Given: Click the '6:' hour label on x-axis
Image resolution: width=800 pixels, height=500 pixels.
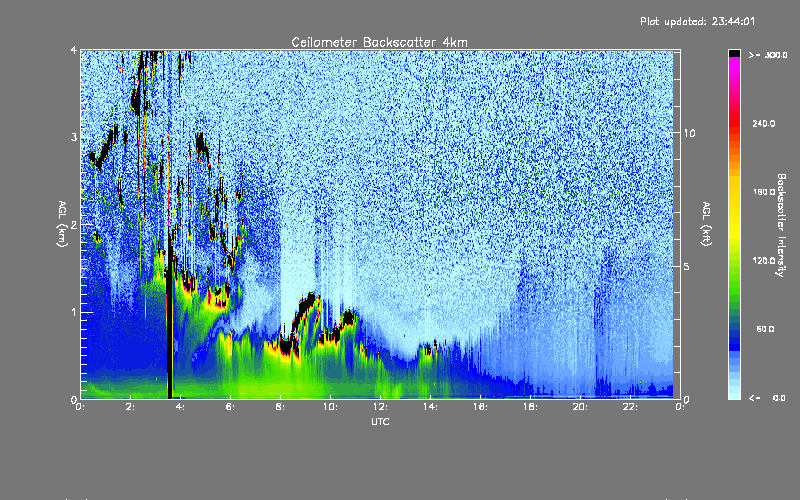Looking at the screenshot, I should pyautogui.click(x=230, y=407).
